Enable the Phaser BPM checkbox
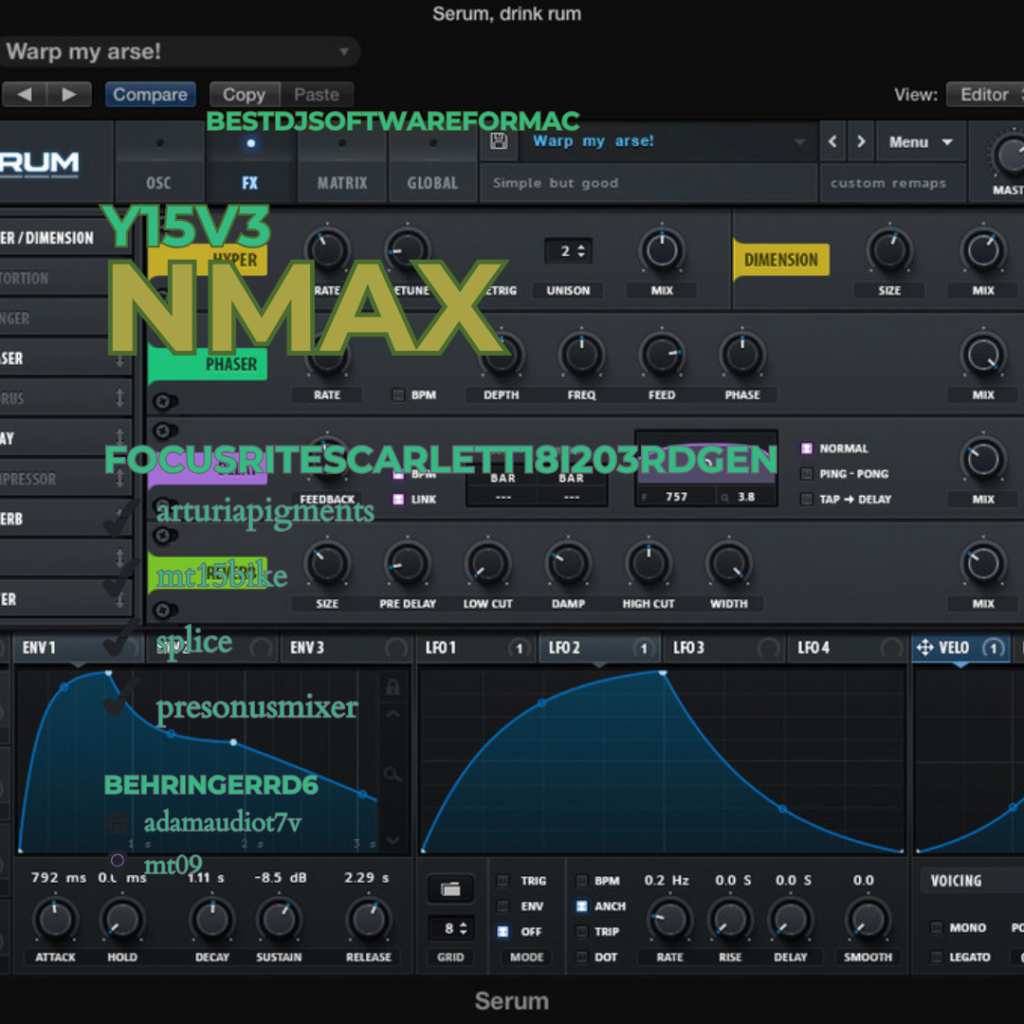The width and height of the screenshot is (1024, 1024). pyautogui.click(x=398, y=394)
